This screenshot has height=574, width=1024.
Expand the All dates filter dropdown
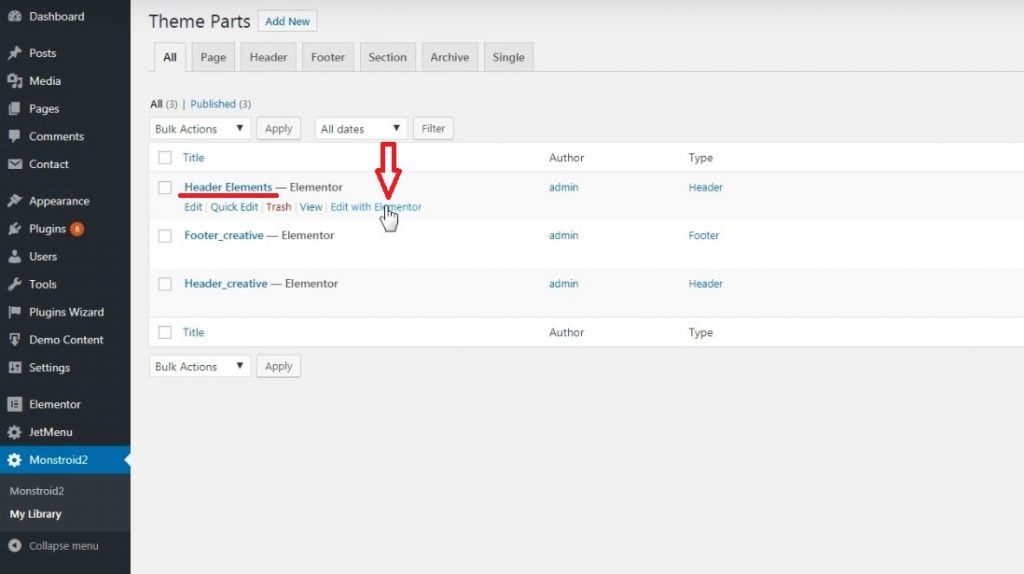tap(361, 129)
